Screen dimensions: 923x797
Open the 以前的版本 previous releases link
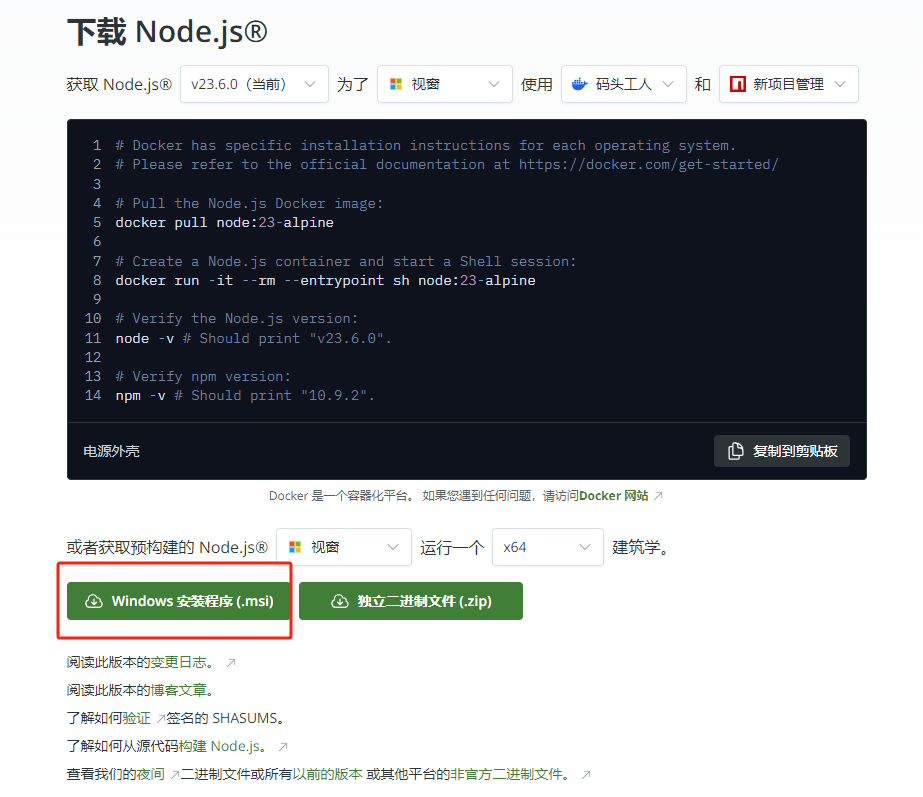327,774
